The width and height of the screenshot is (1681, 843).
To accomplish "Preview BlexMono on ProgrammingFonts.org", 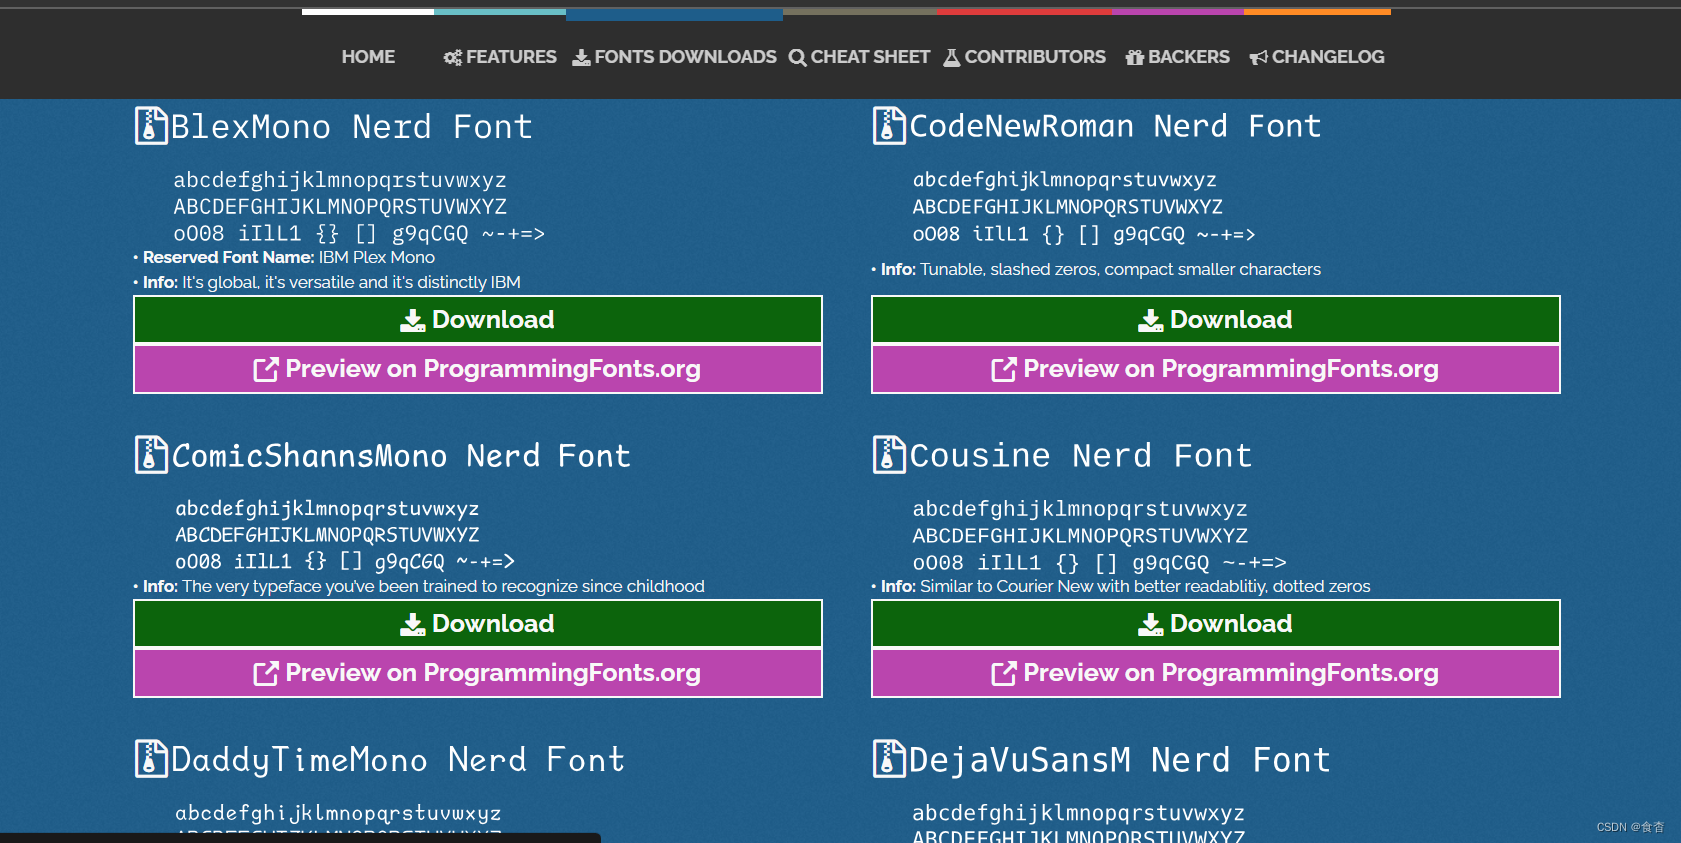I will (478, 369).
